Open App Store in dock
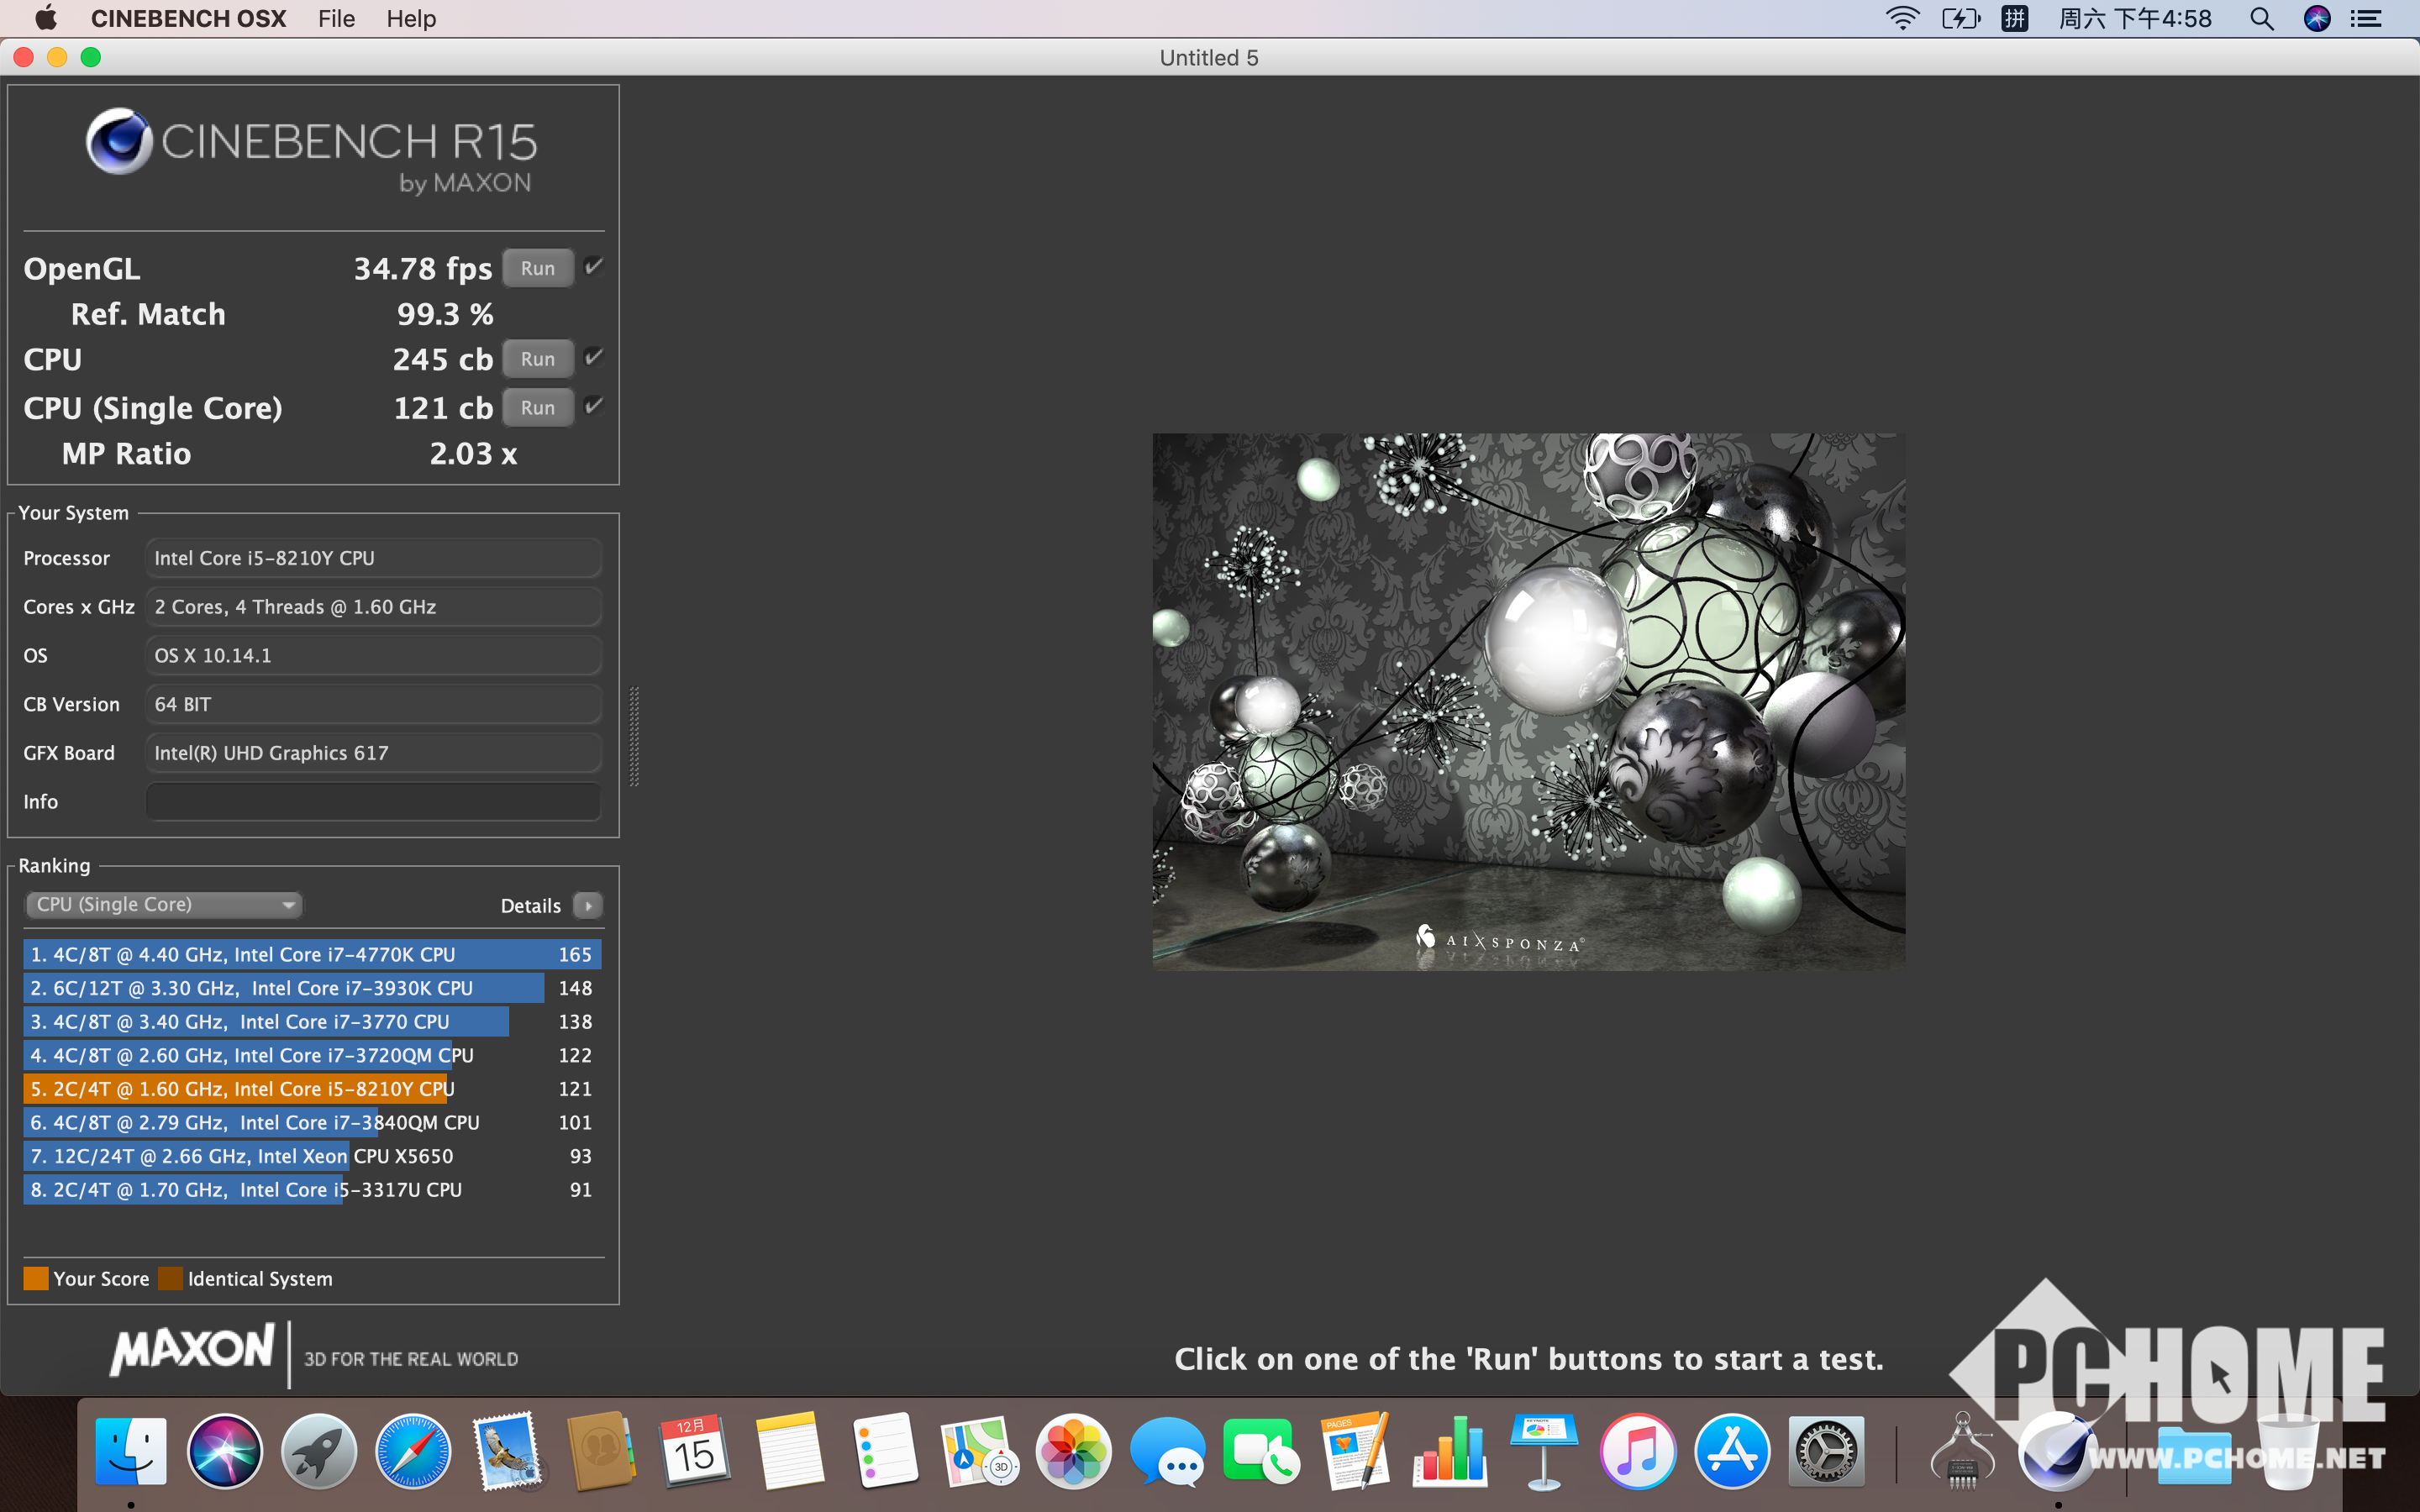The height and width of the screenshot is (1512, 2420). 1732,1451
